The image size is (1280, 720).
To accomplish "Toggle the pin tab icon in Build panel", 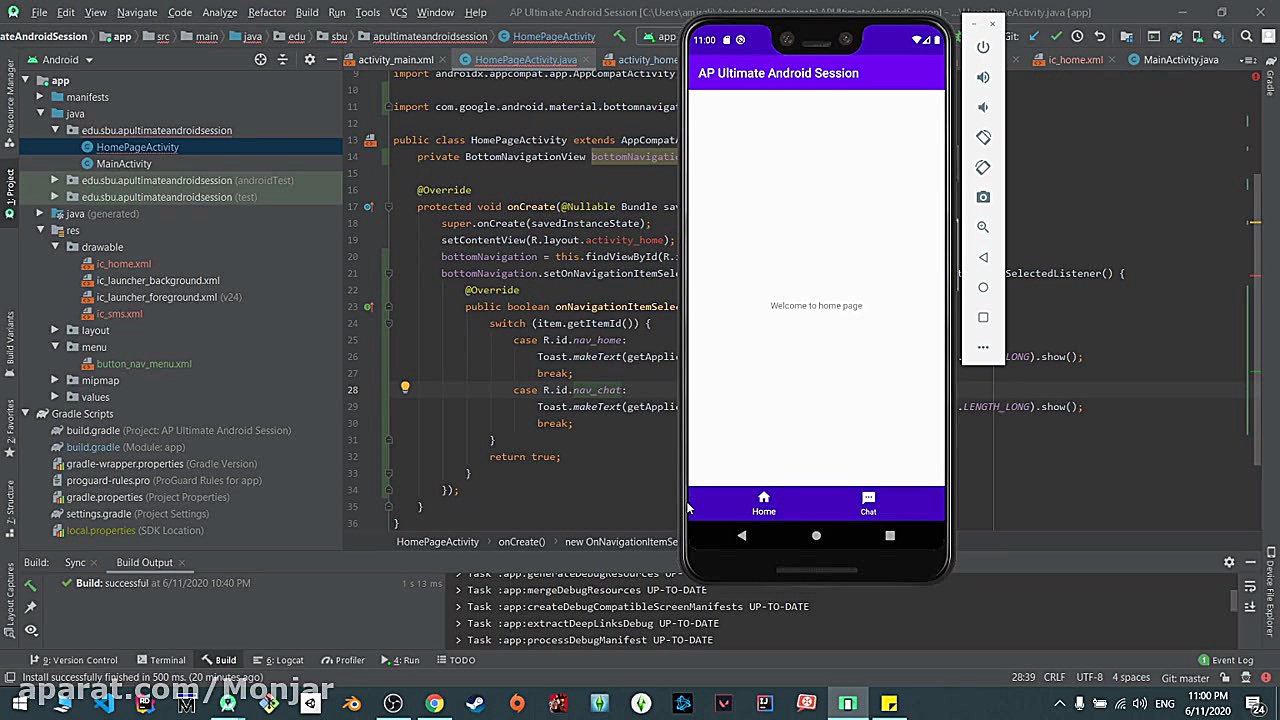I will (31, 607).
